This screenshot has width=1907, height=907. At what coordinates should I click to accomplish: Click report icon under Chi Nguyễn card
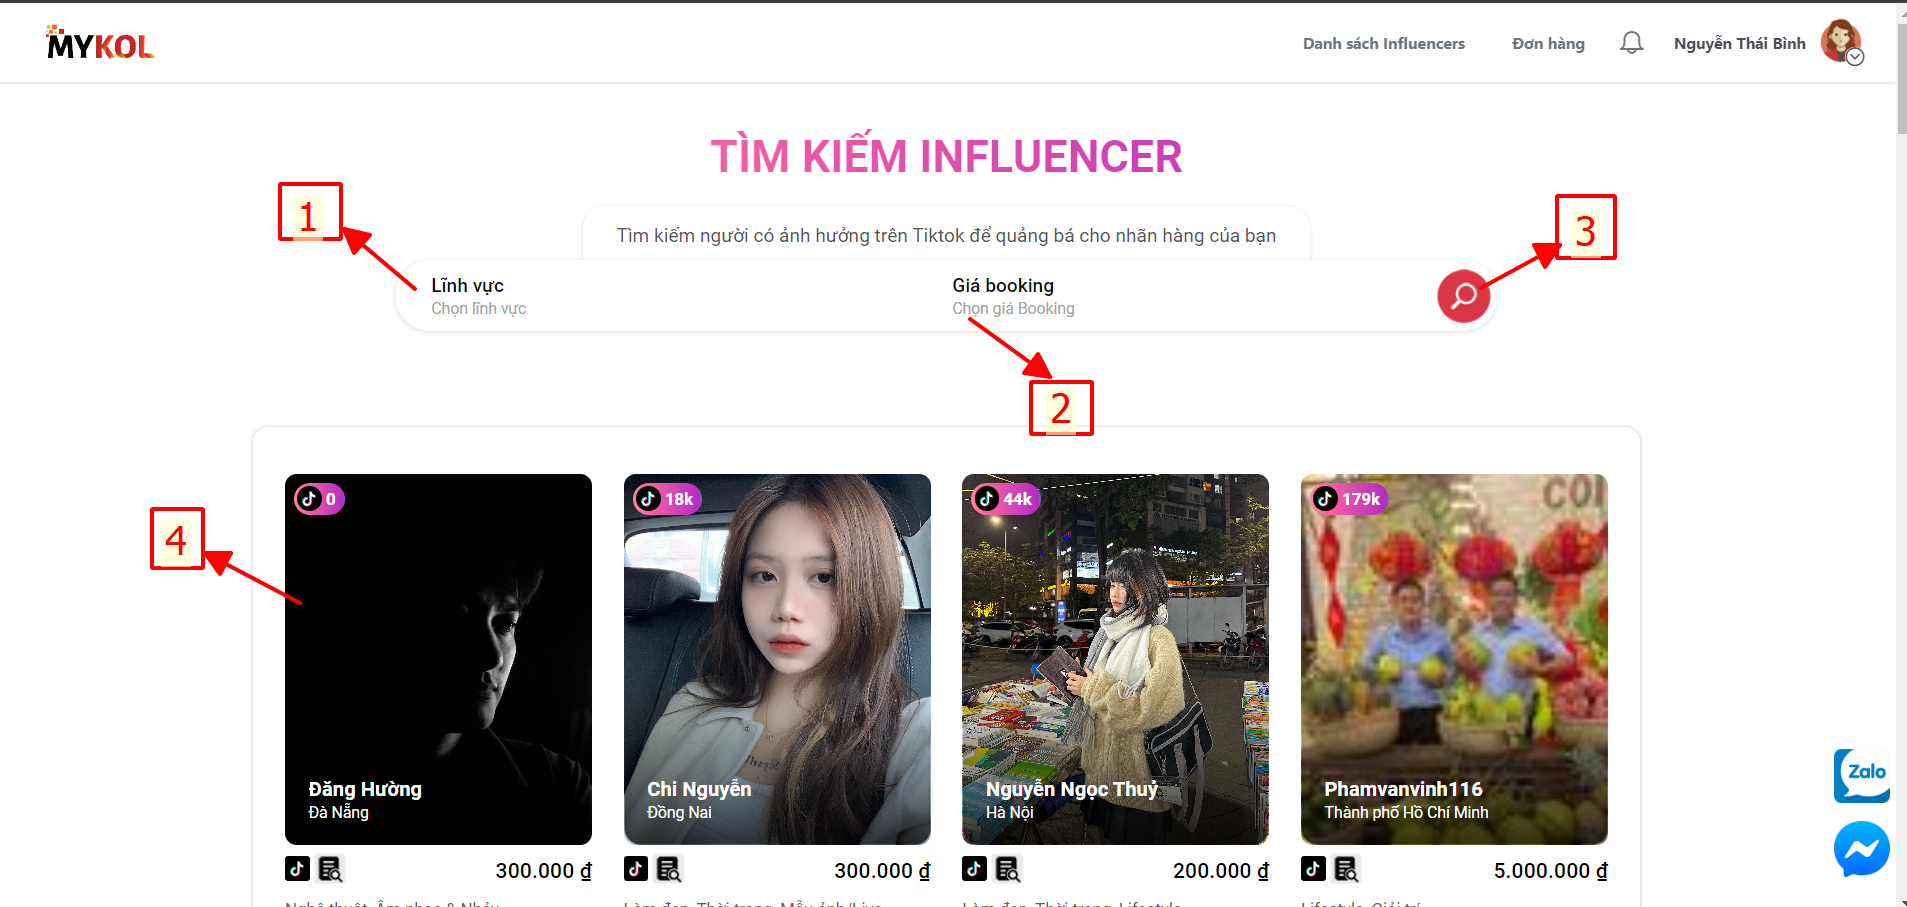point(669,869)
